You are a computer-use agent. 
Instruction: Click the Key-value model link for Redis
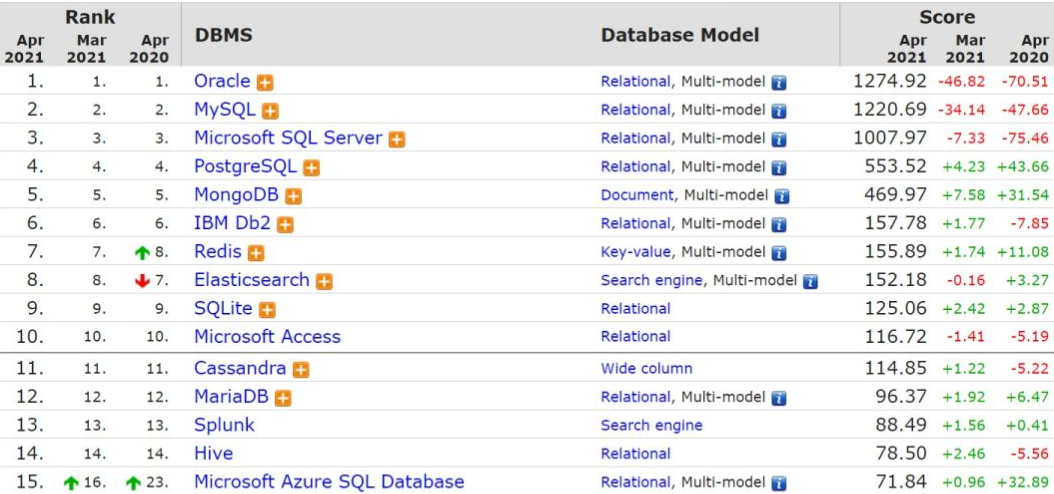pos(636,252)
